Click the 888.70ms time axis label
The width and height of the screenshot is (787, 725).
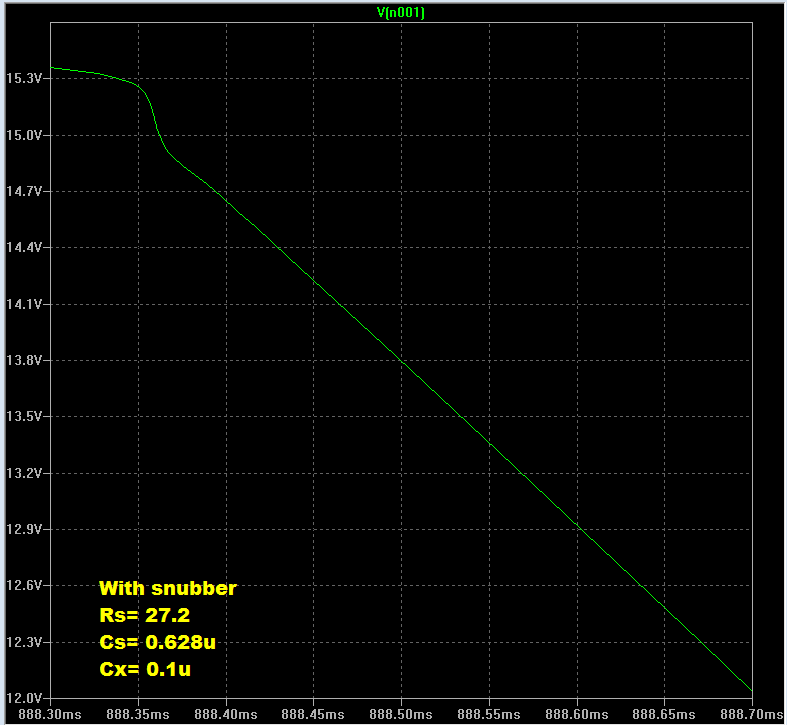[x=752, y=714]
